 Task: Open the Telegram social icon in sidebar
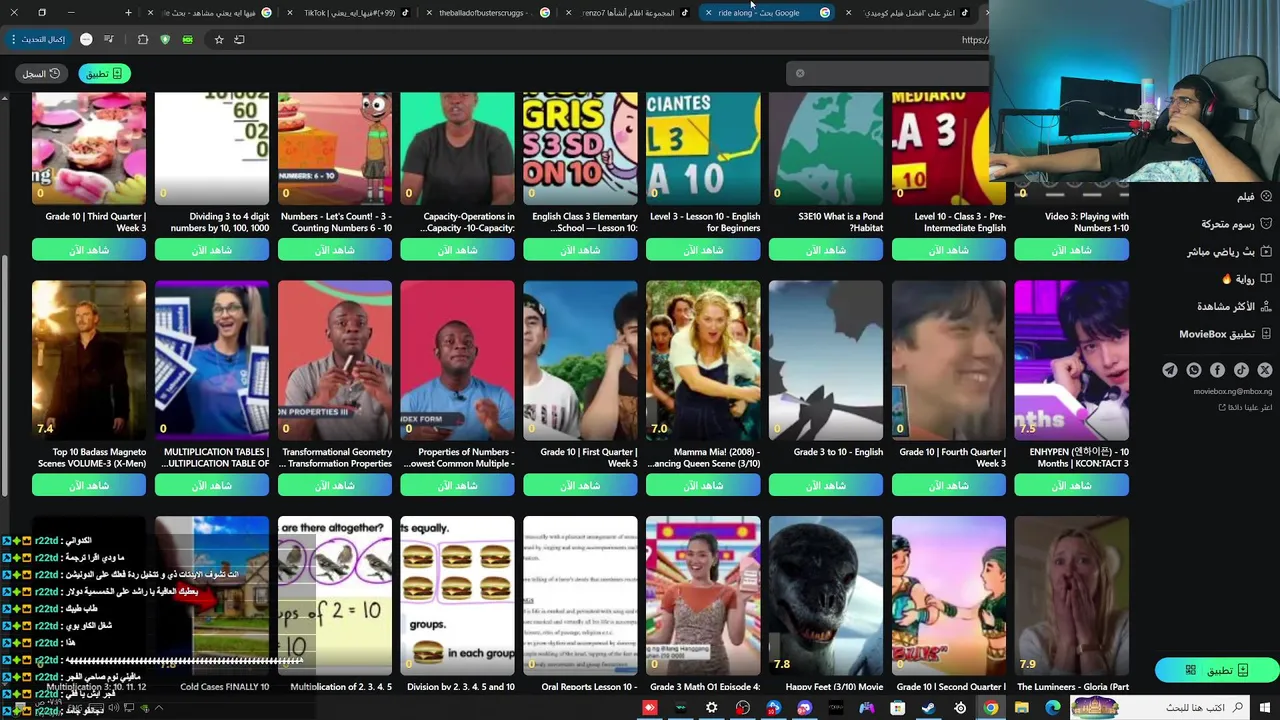pyautogui.click(x=1170, y=370)
